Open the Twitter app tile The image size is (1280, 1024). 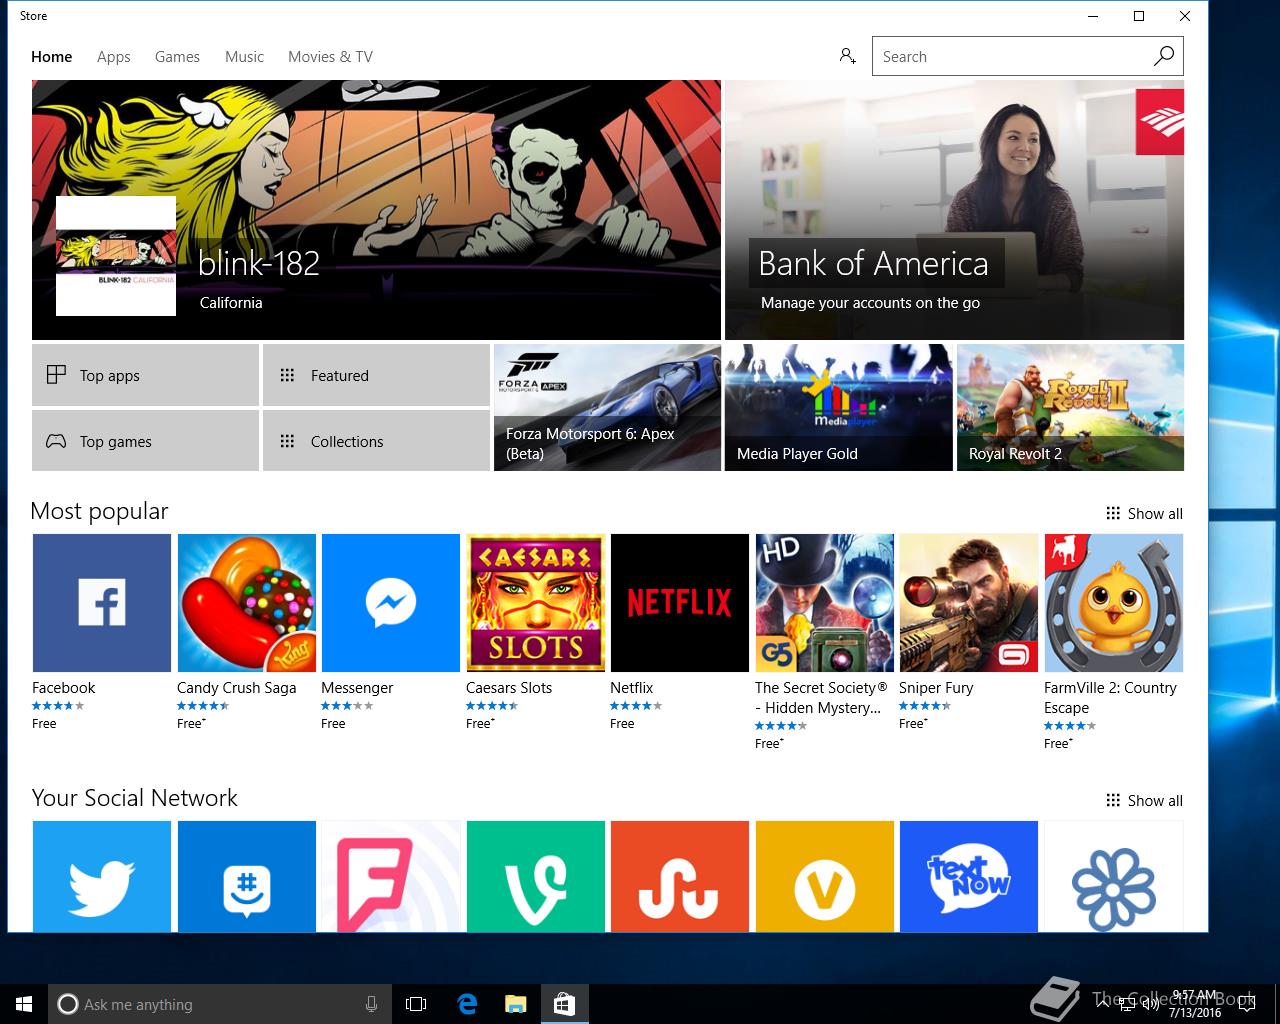coord(101,876)
